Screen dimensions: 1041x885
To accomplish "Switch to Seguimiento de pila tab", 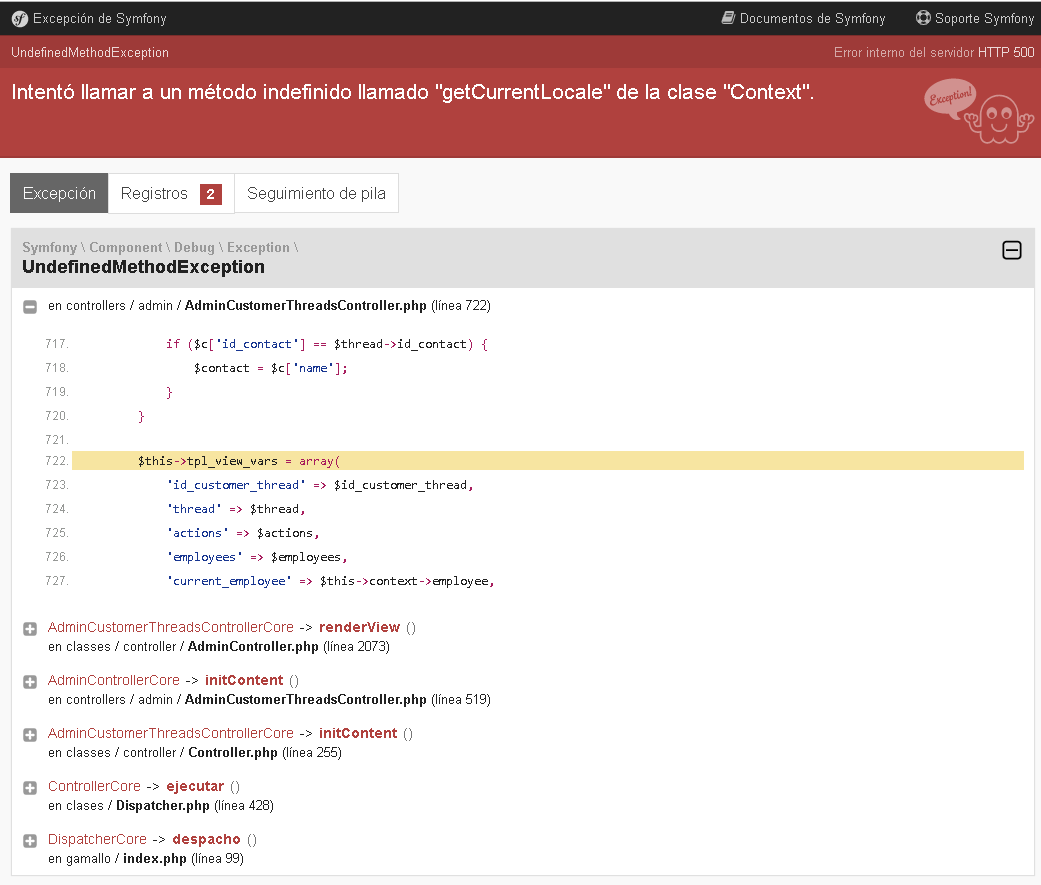I will click(316, 193).
